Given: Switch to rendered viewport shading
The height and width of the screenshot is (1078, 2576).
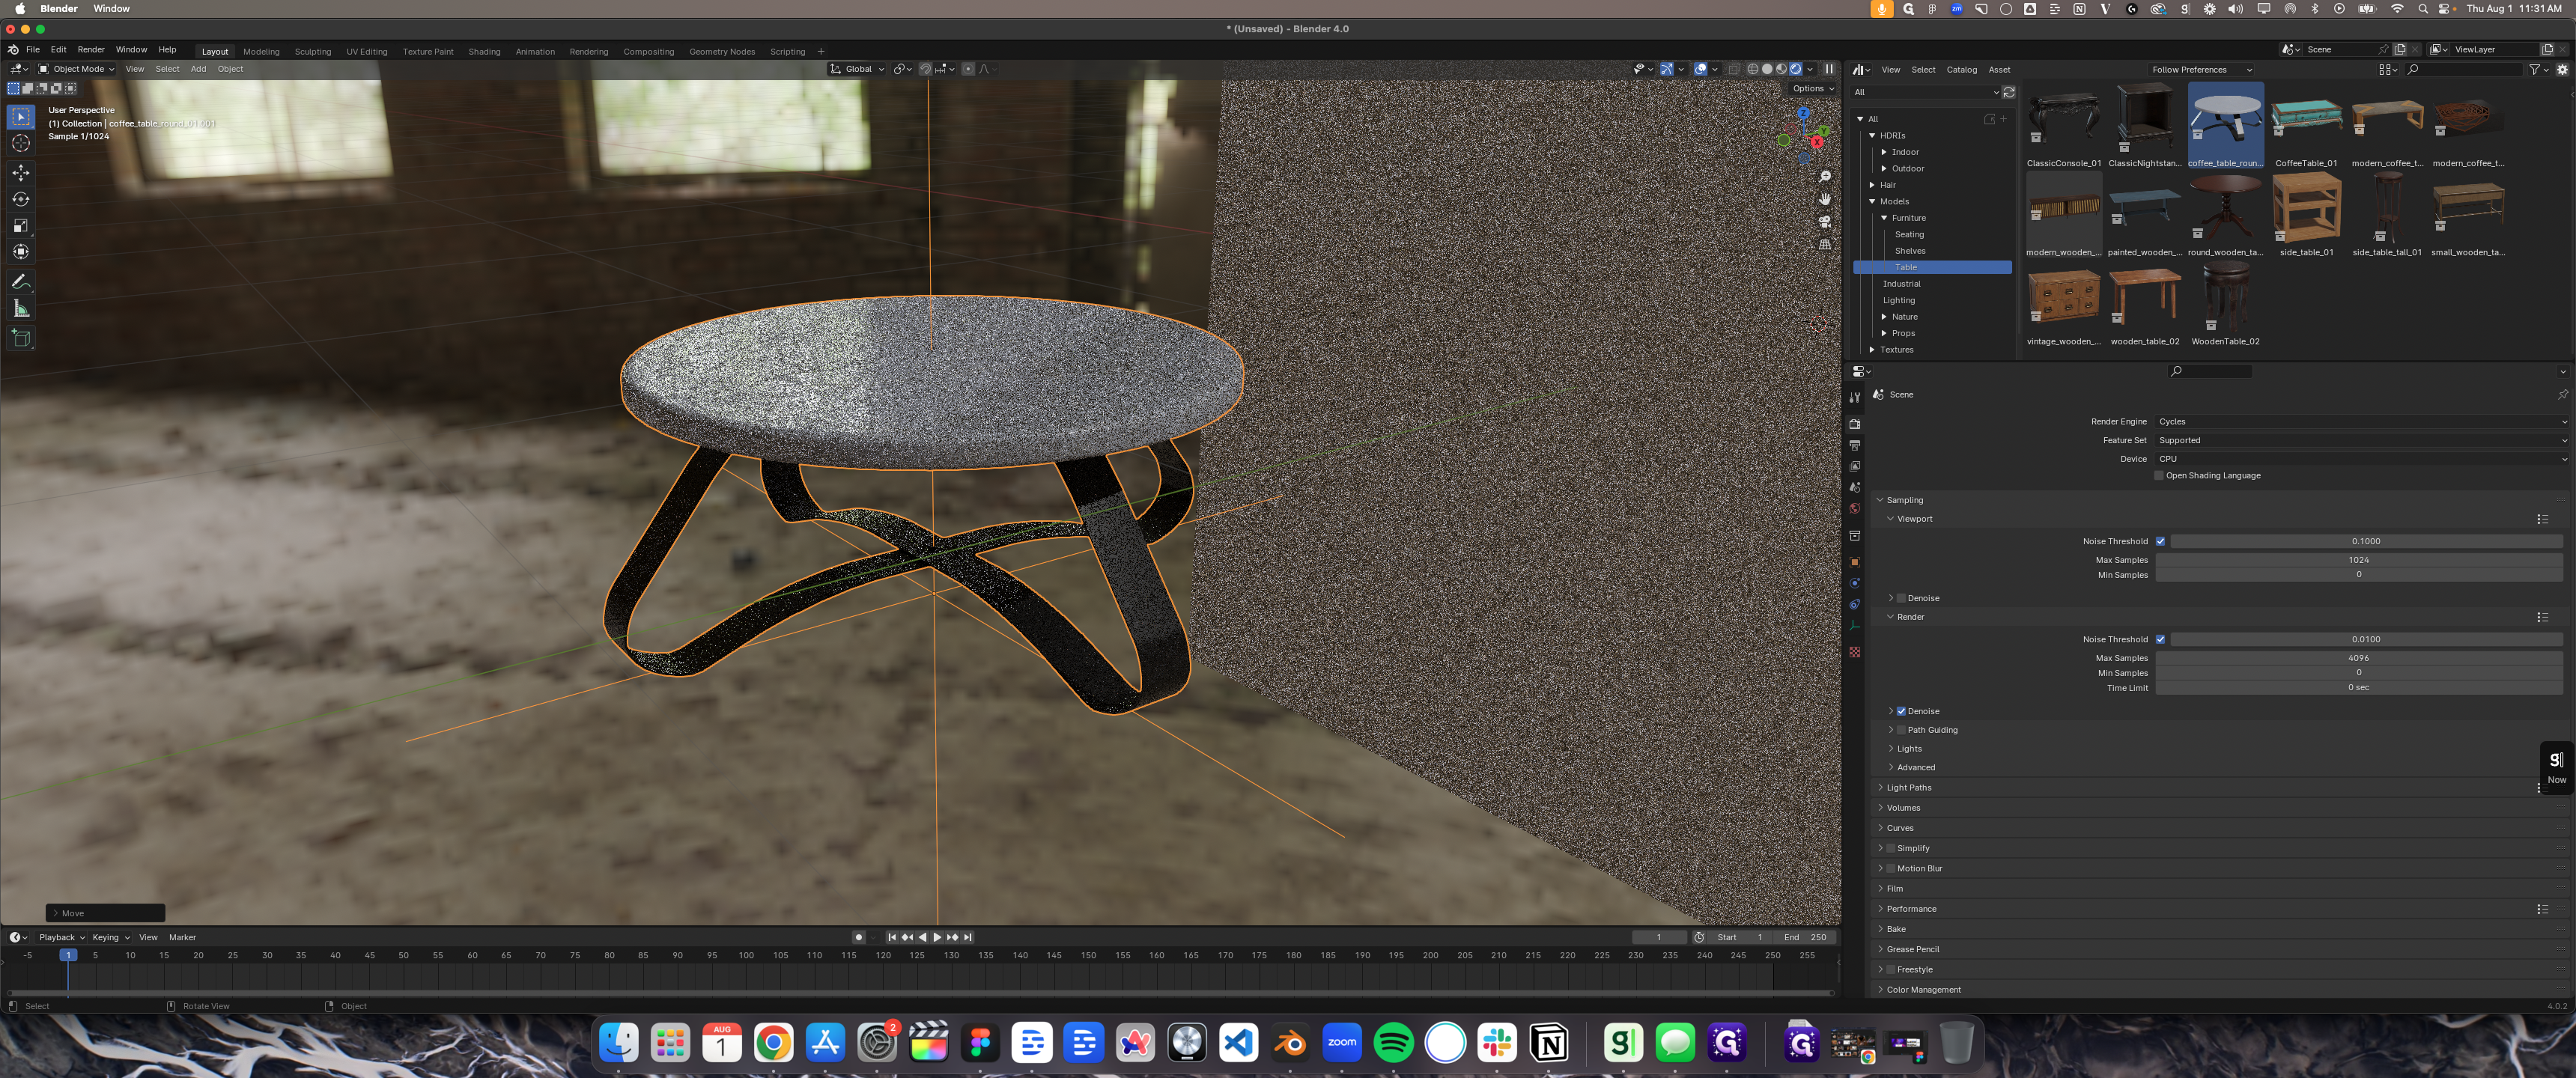Looking at the screenshot, I should click(x=1796, y=69).
